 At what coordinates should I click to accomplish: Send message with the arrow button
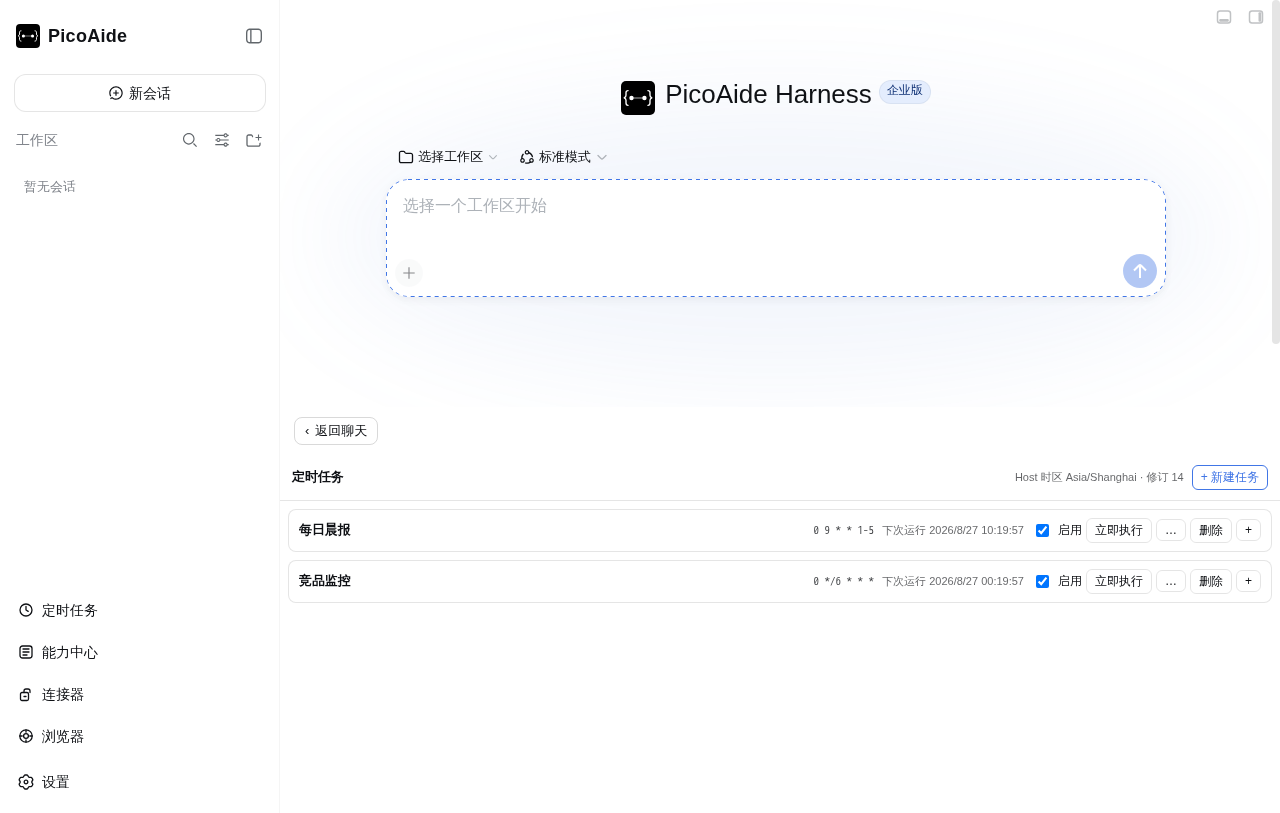pos(1140,271)
